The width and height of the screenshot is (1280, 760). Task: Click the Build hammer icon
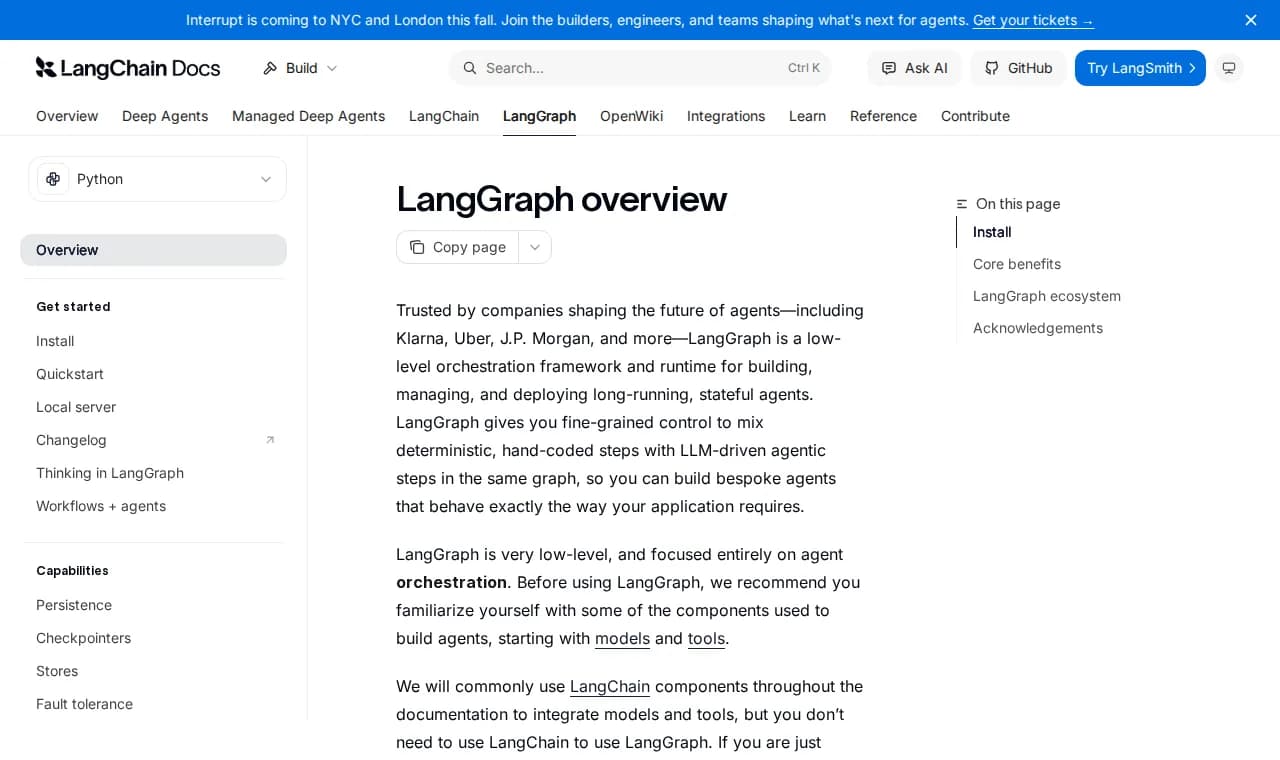tap(270, 68)
